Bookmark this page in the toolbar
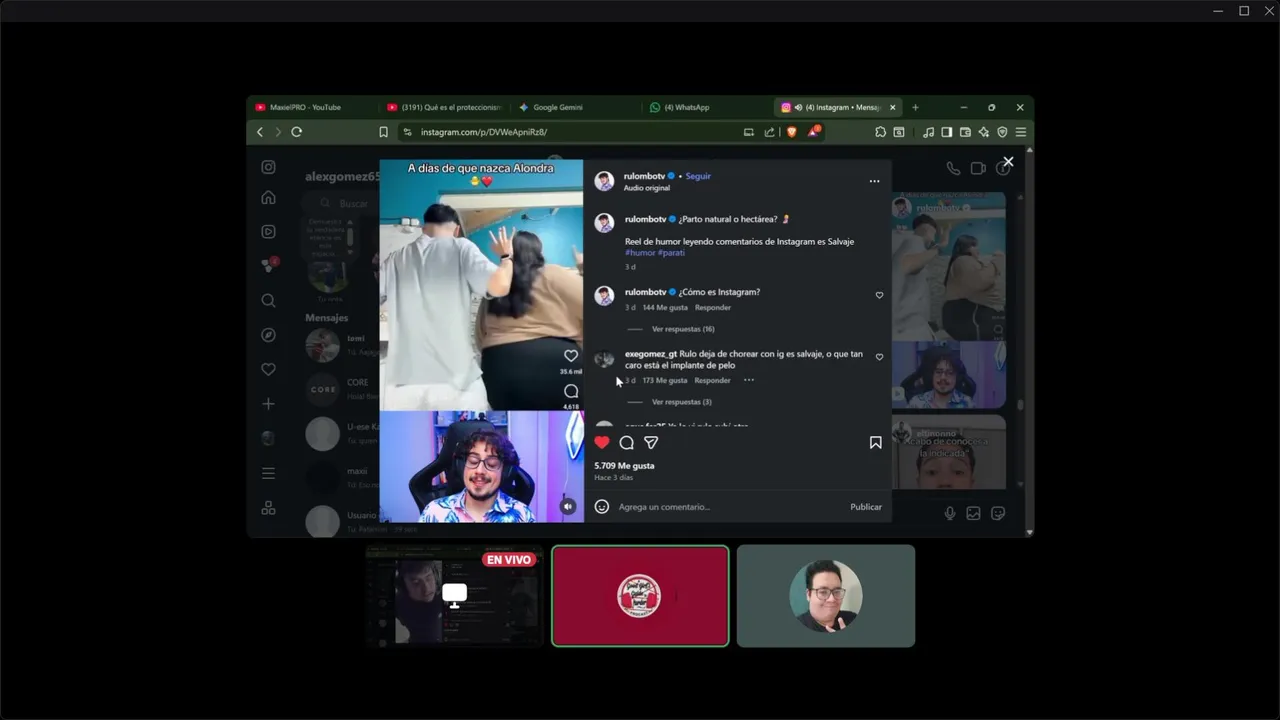The image size is (1280, 720). 383,132
